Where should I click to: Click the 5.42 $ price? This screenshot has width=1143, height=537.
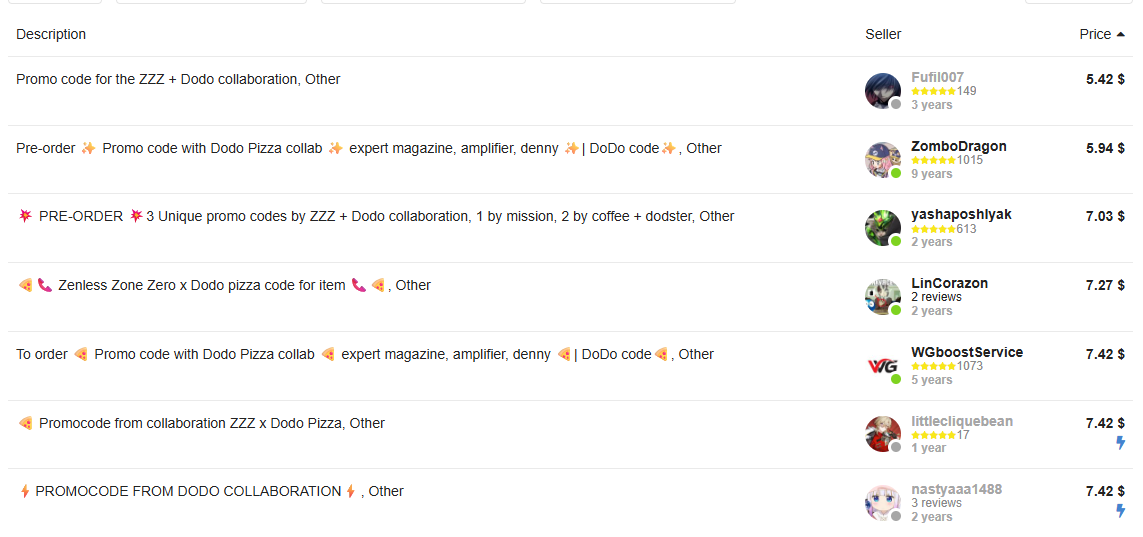[1105, 79]
